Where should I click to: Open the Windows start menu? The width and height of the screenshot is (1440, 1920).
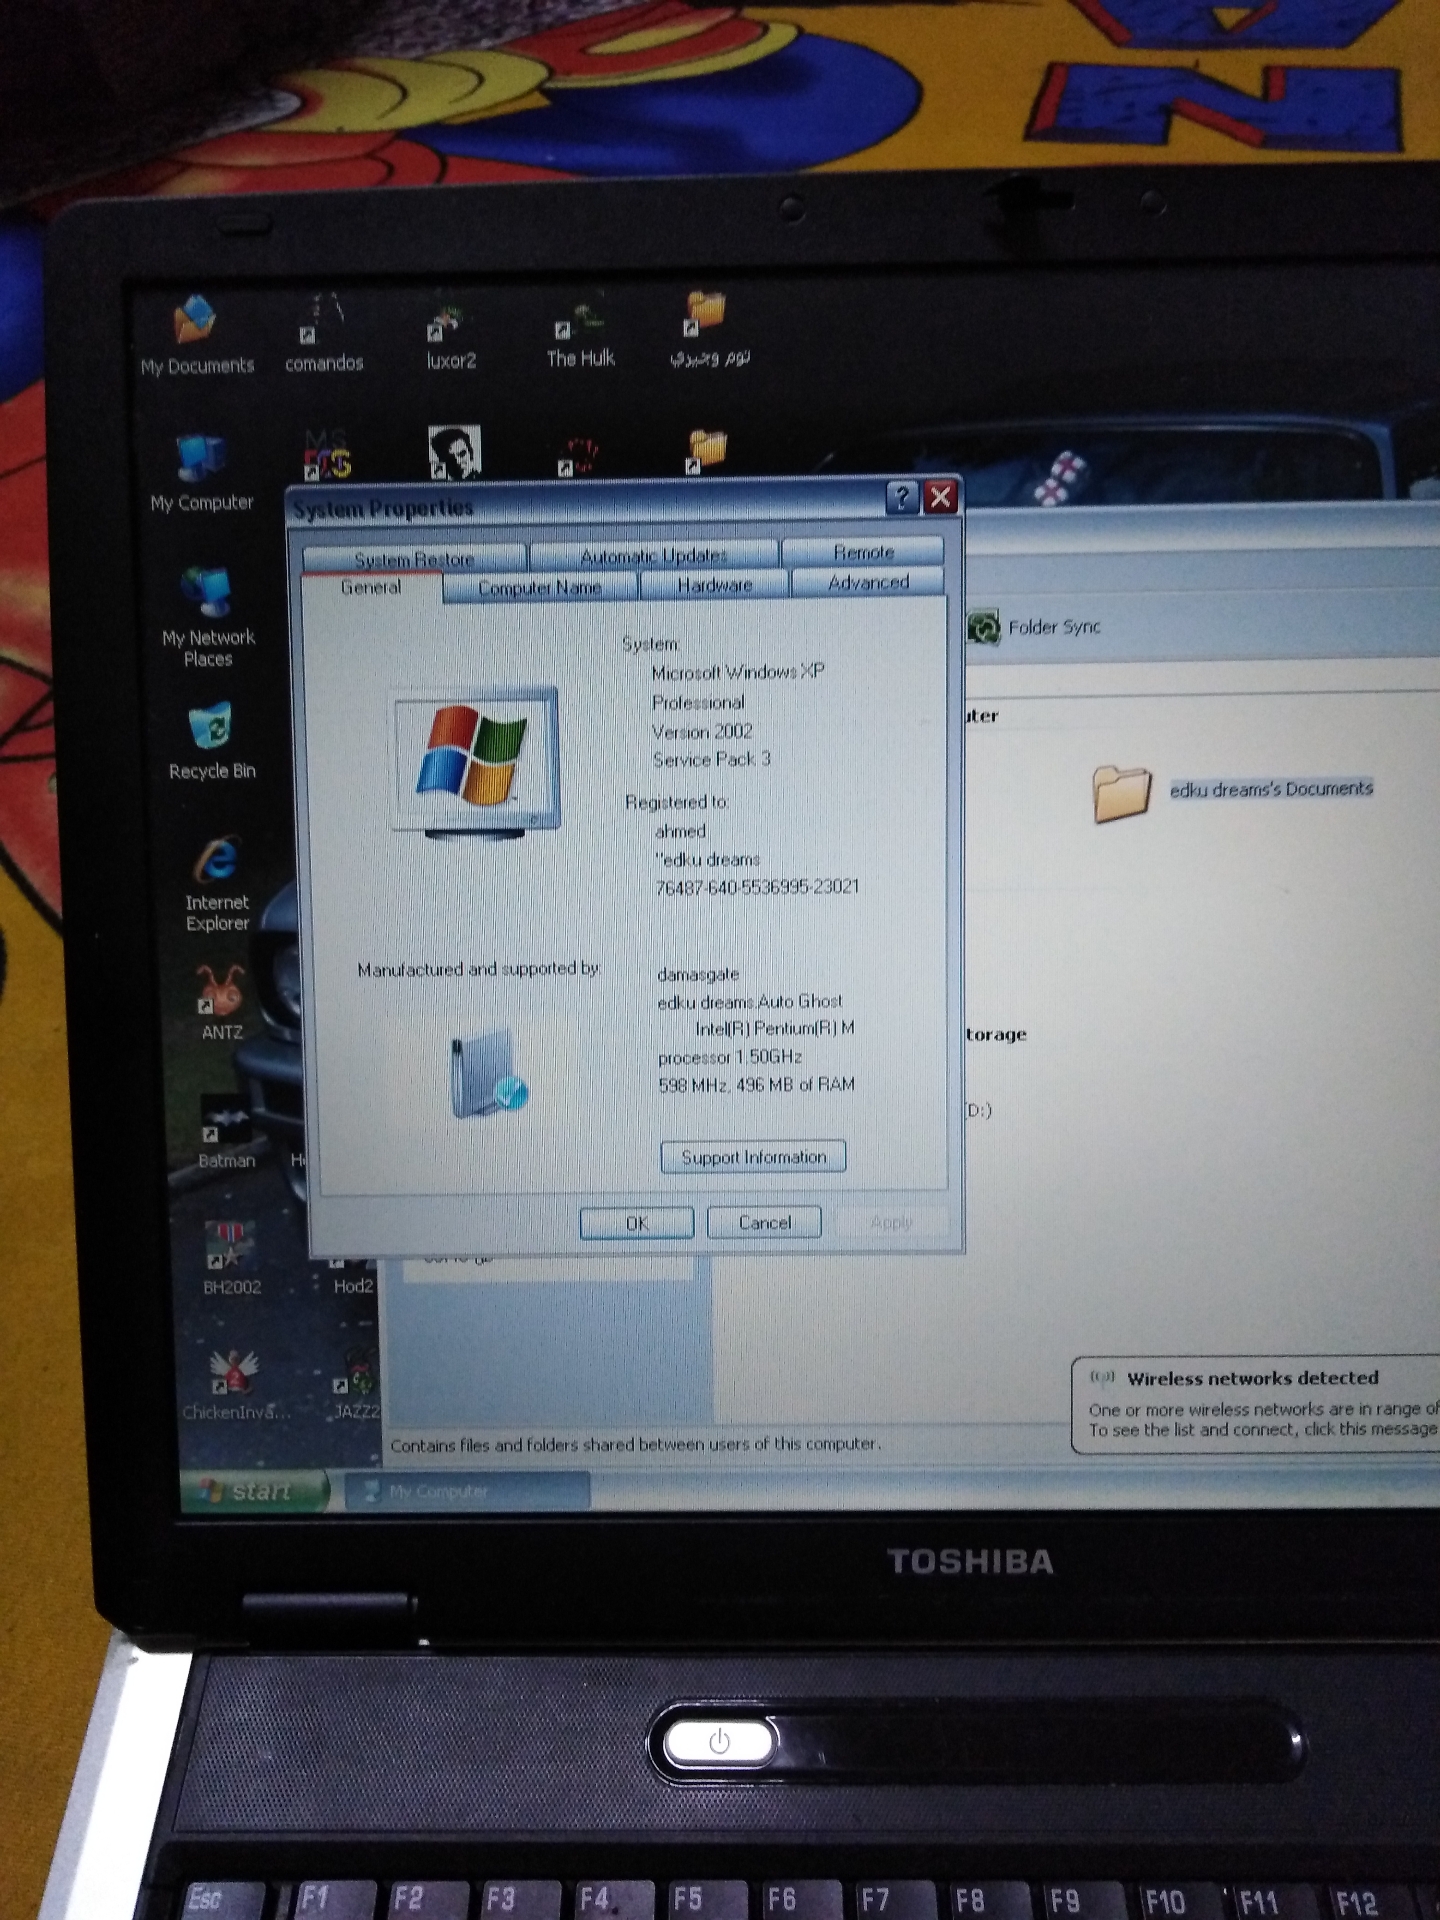[255, 1491]
